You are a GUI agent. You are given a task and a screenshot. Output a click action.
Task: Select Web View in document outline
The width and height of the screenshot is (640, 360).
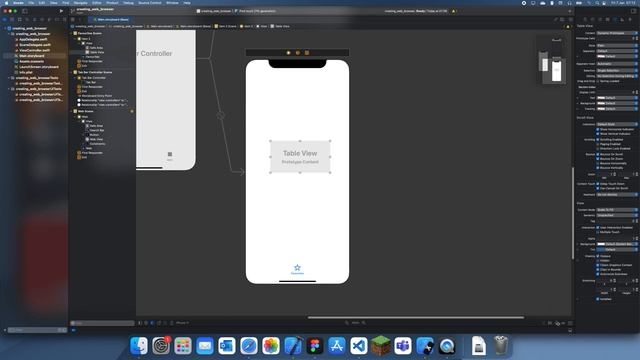coord(96,139)
